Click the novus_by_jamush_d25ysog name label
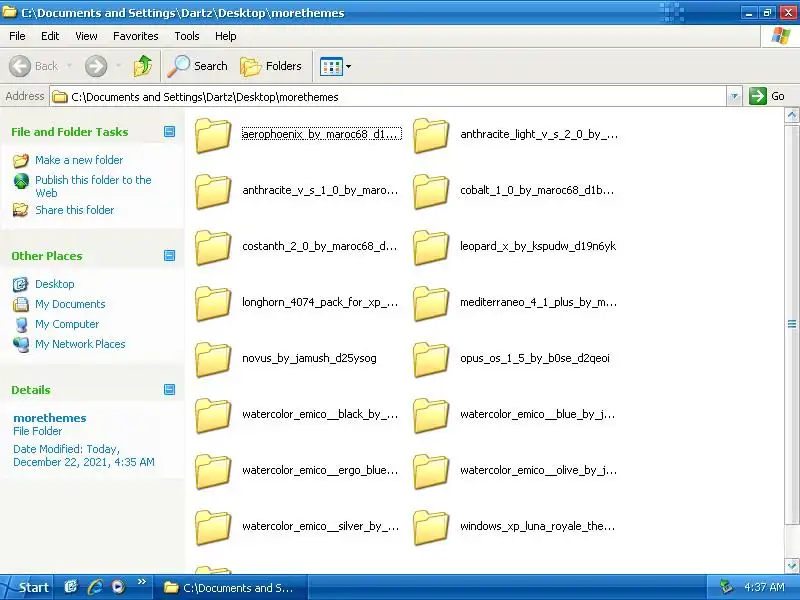This screenshot has height=600, width=800. 309,358
